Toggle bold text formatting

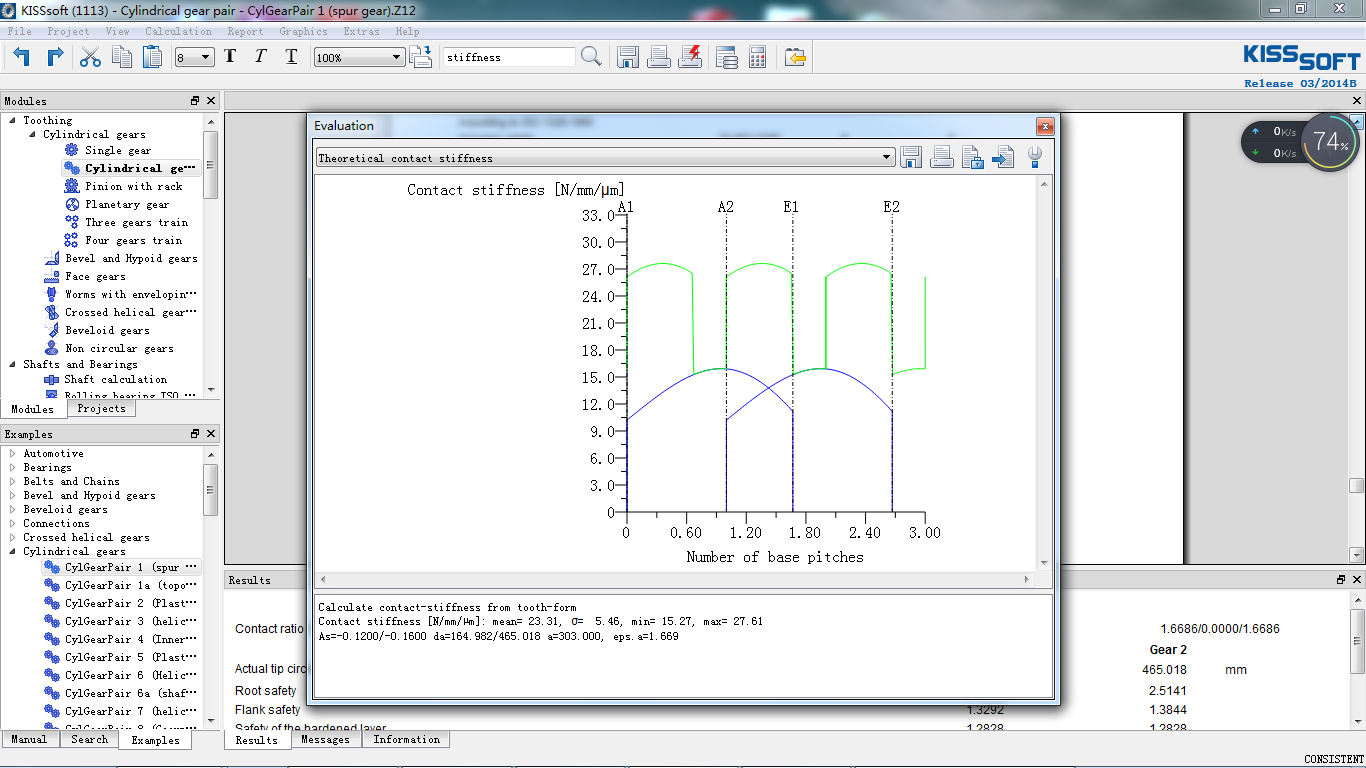click(230, 57)
